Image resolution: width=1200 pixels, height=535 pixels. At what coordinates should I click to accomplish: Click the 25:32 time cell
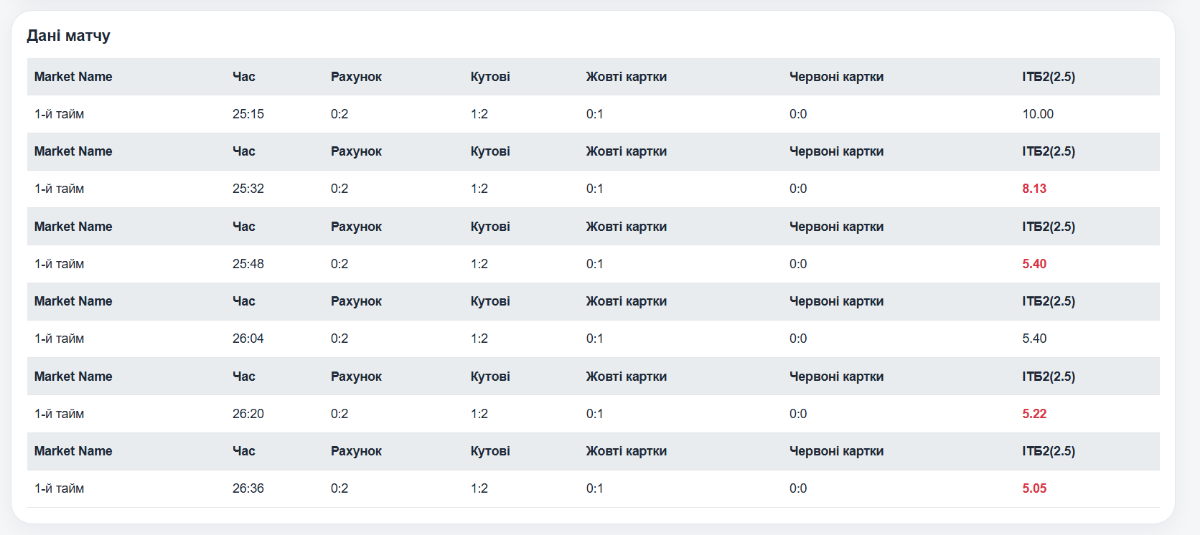pyautogui.click(x=248, y=189)
